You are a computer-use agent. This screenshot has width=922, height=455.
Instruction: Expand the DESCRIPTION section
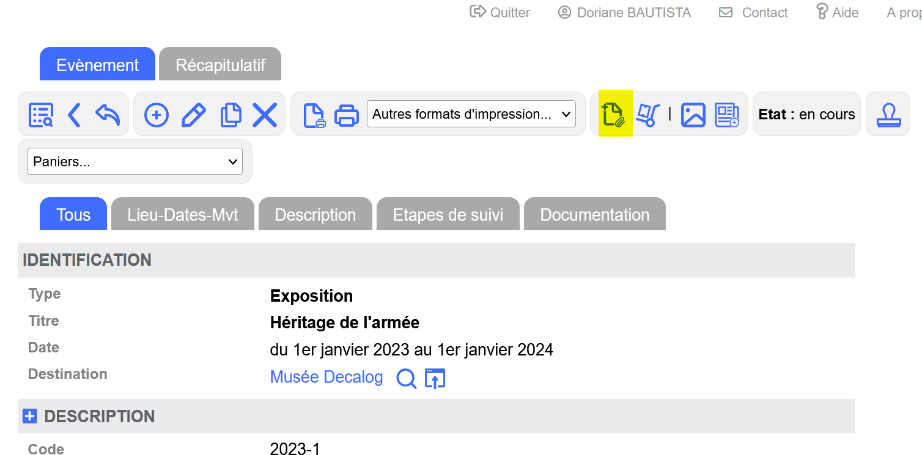[x=30, y=416]
